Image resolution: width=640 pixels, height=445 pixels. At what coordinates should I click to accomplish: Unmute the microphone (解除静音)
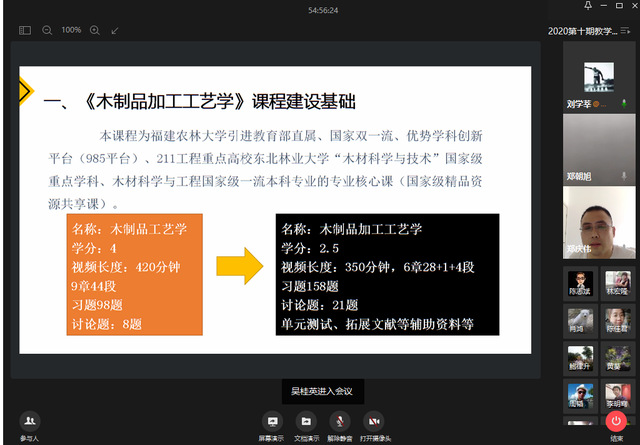coord(340,427)
